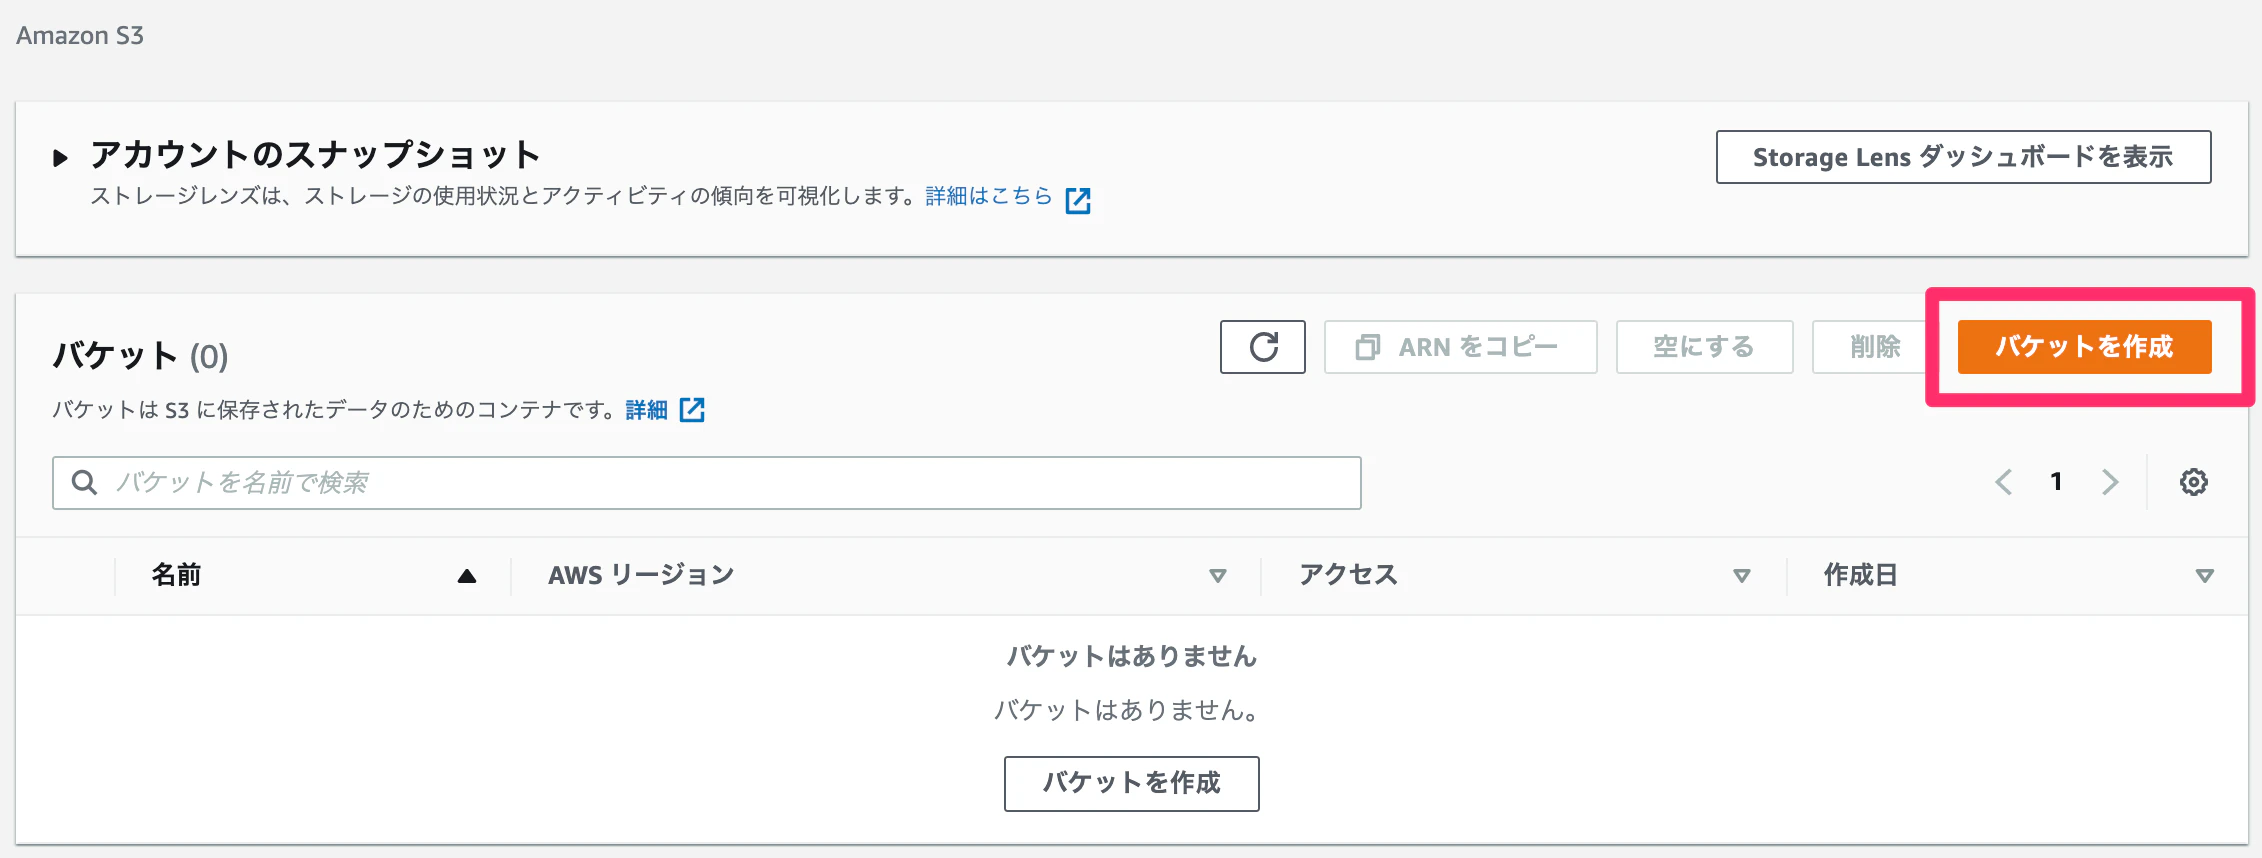The image size is (2262, 858).
Task: Click the アカウントのスナップショット heading
Action: (x=316, y=155)
